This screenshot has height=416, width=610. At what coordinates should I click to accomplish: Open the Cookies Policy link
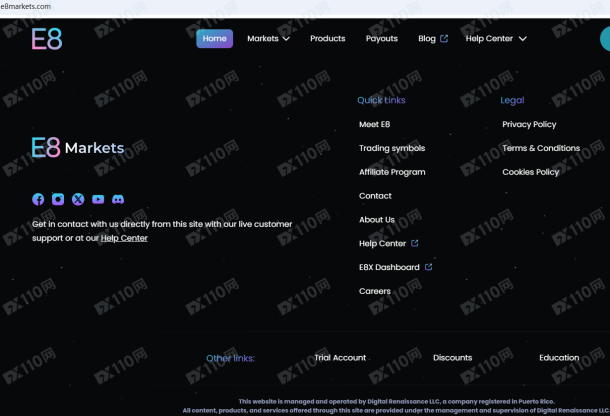(530, 172)
